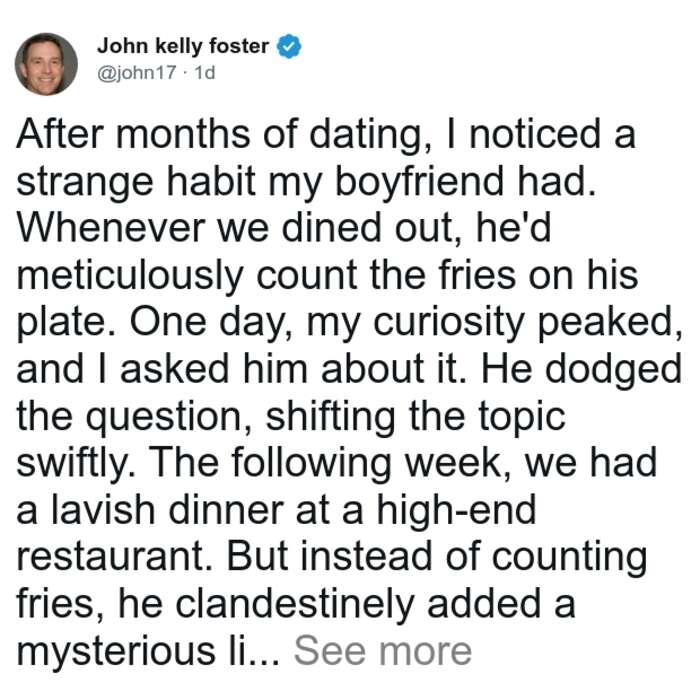The width and height of the screenshot is (700, 700).
Task: Click the text 'But instead of counting'
Action: [437, 557]
